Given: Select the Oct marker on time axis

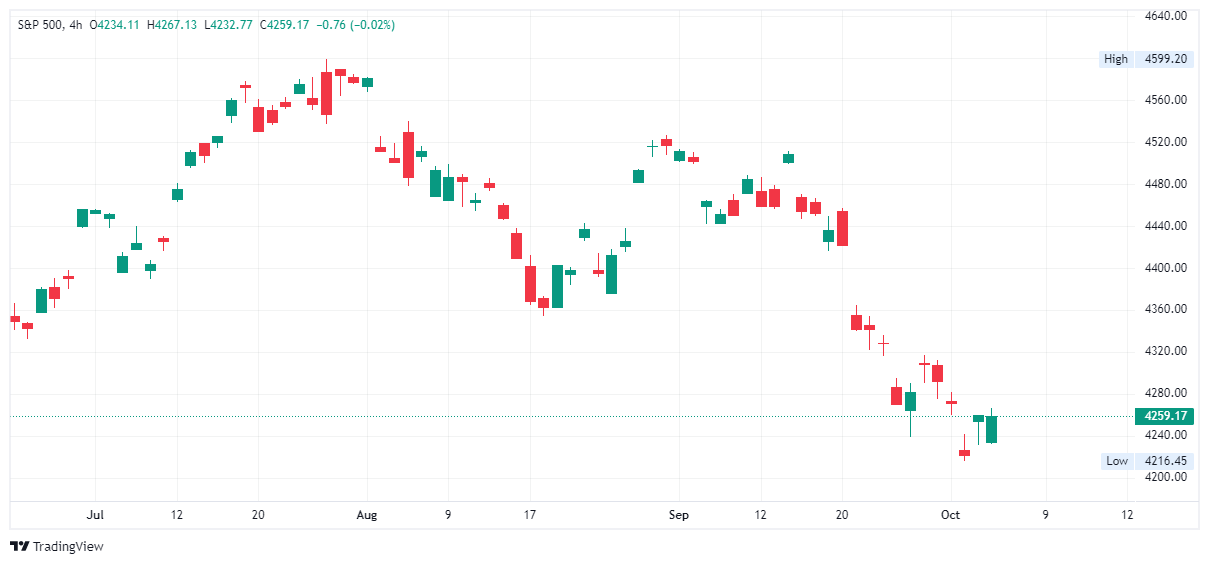Looking at the screenshot, I should (951, 516).
